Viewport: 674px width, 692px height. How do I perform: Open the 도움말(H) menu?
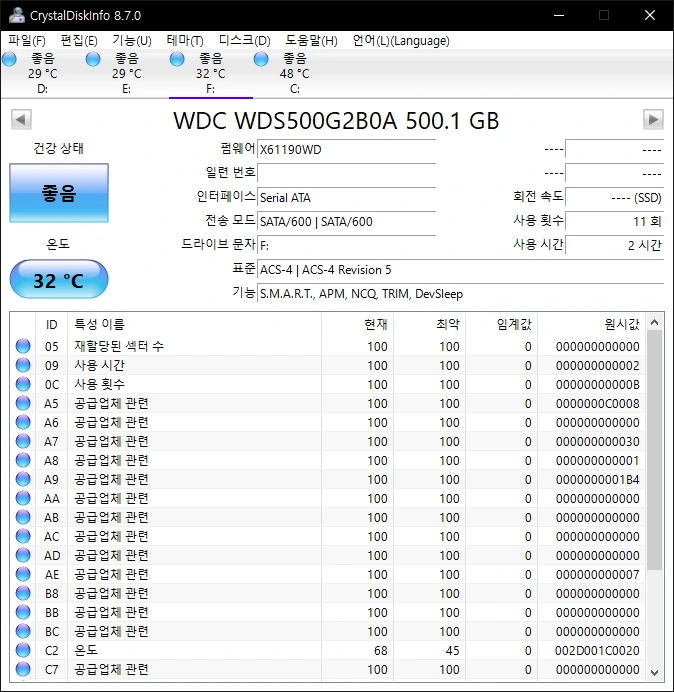tap(311, 41)
